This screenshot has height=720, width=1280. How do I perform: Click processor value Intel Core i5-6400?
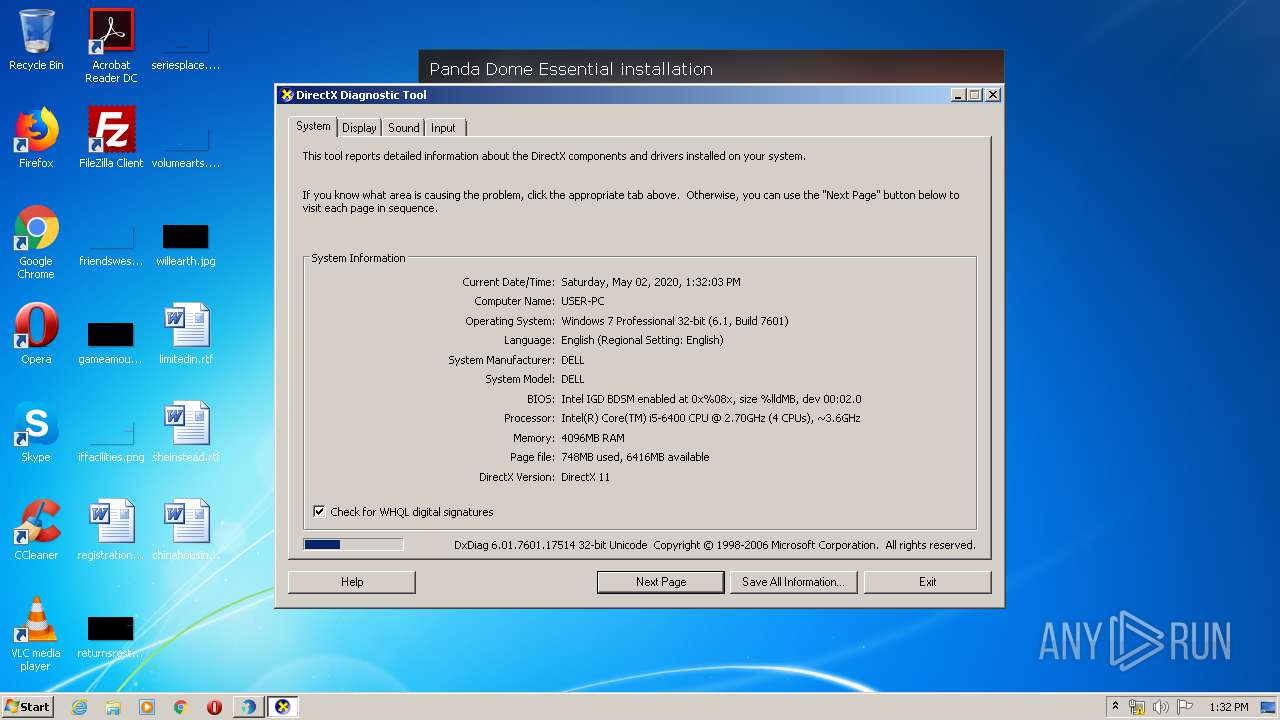point(711,418)
